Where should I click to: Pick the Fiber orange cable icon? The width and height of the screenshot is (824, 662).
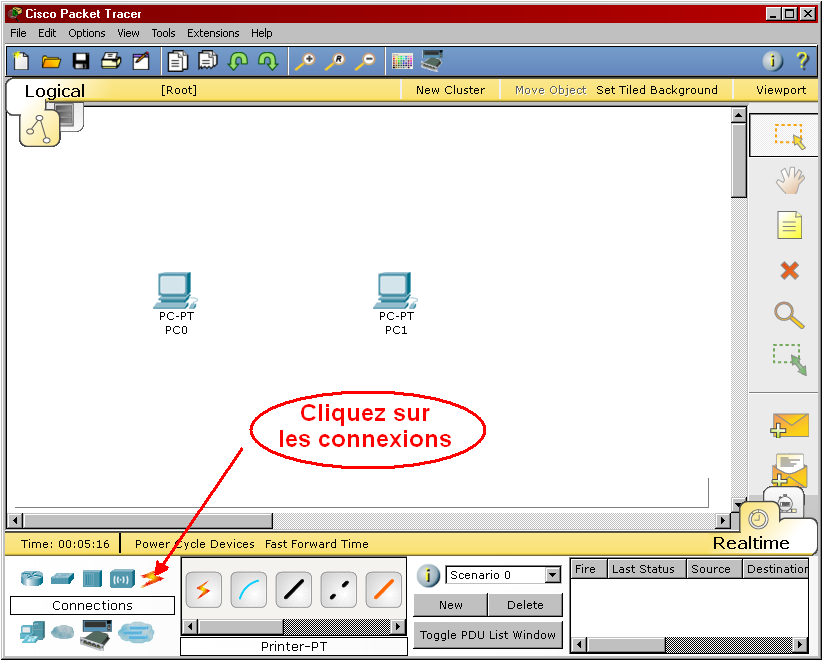click(383, 590)
